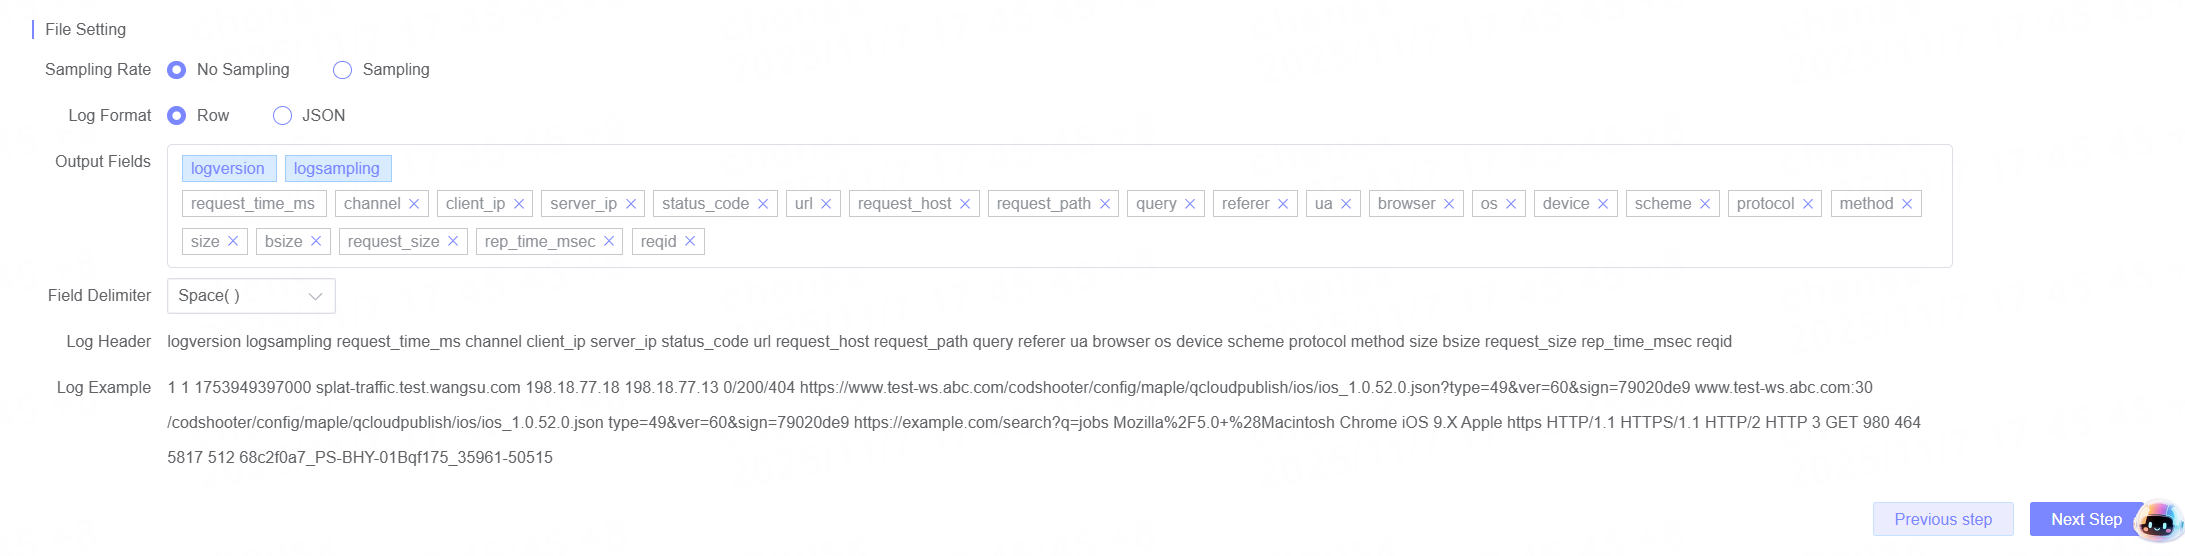Enable the Sampling radio option
2185x556 pixels.
(343, 70)
